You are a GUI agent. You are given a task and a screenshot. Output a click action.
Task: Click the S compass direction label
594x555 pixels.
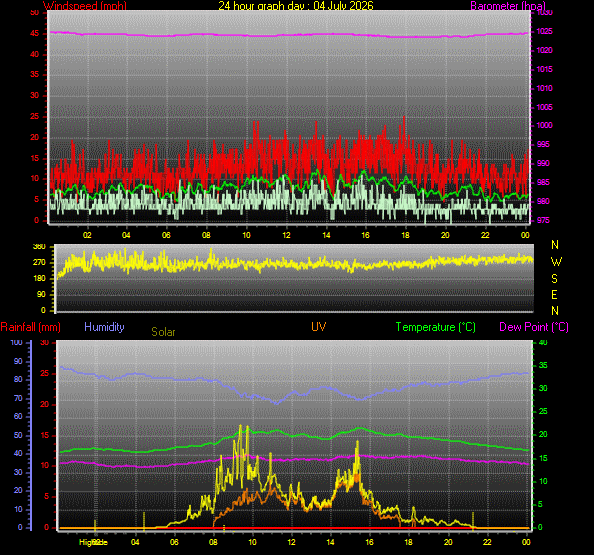coord(555,279)
